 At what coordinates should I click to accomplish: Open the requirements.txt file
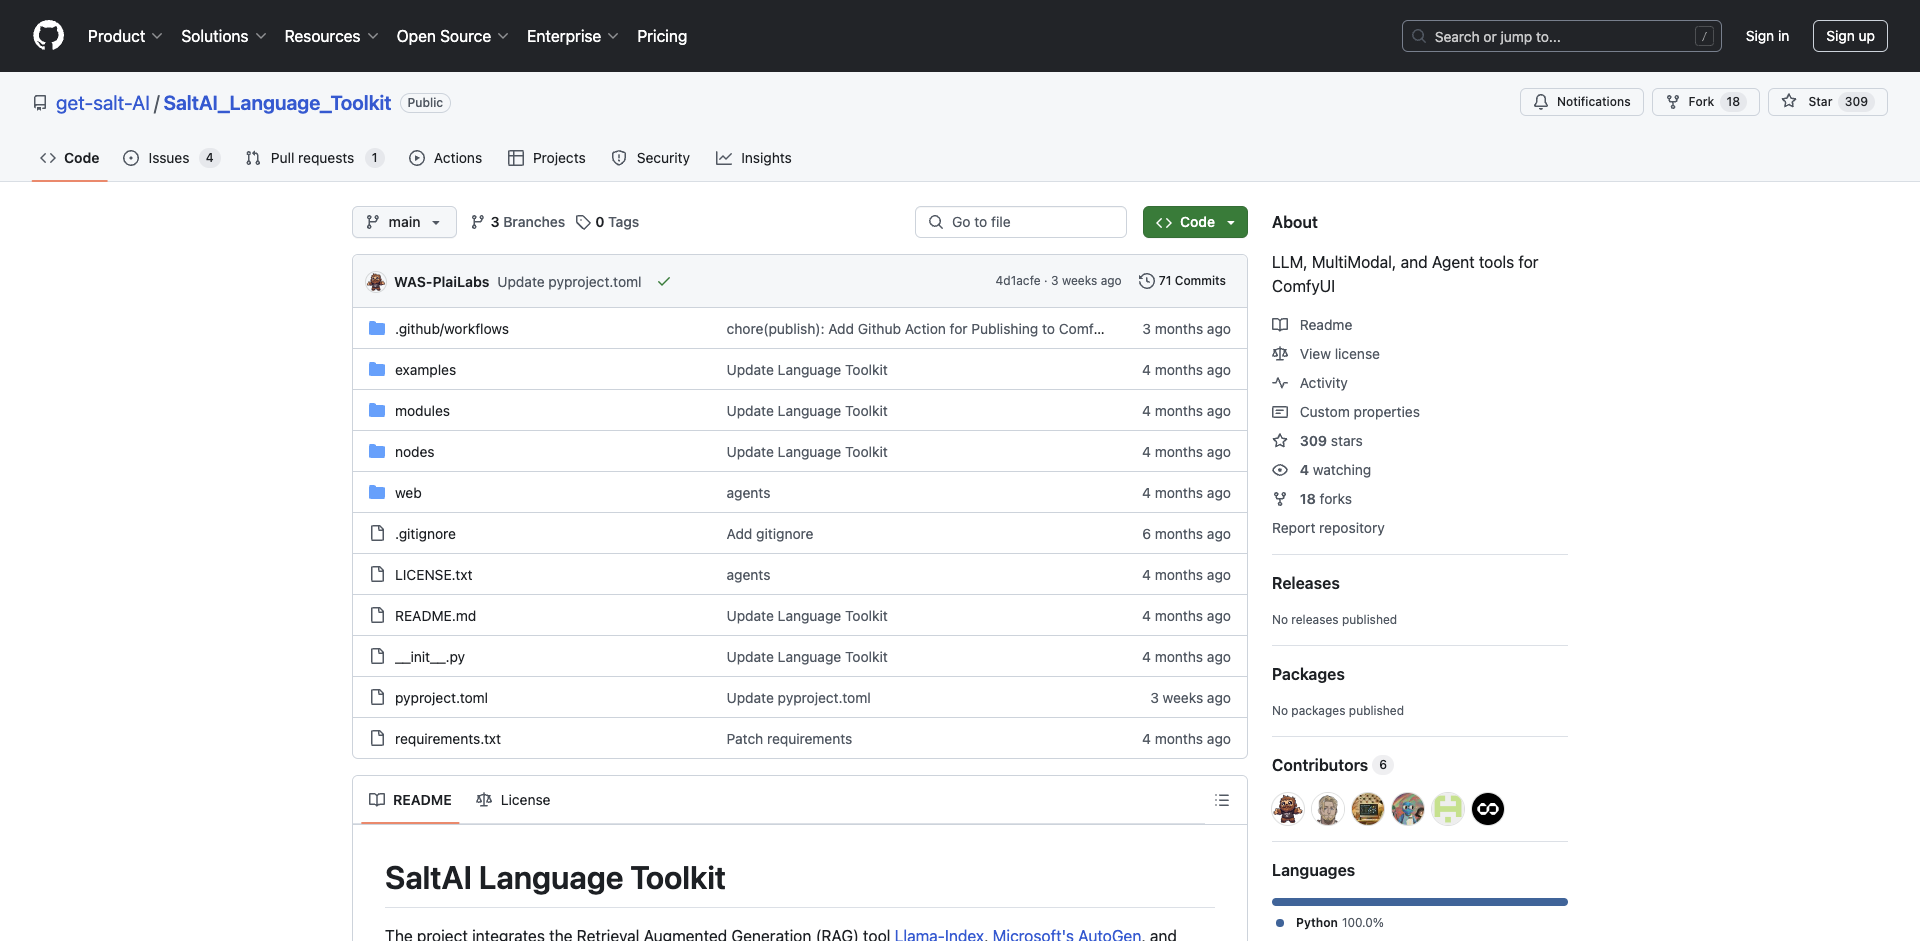448,739
